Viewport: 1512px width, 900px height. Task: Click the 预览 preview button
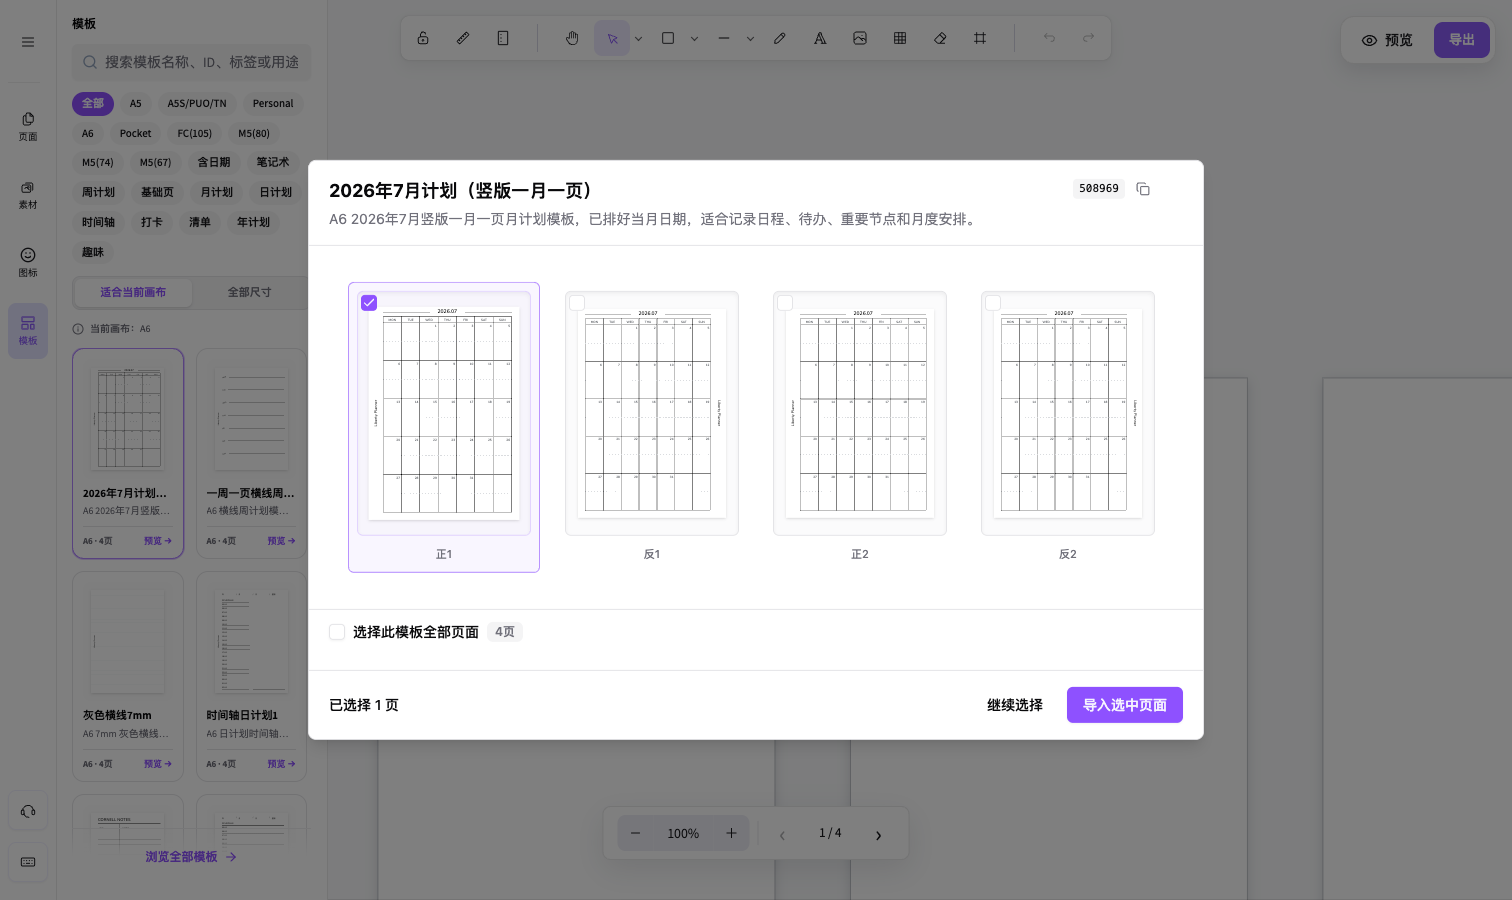[x=1387, y=40]
